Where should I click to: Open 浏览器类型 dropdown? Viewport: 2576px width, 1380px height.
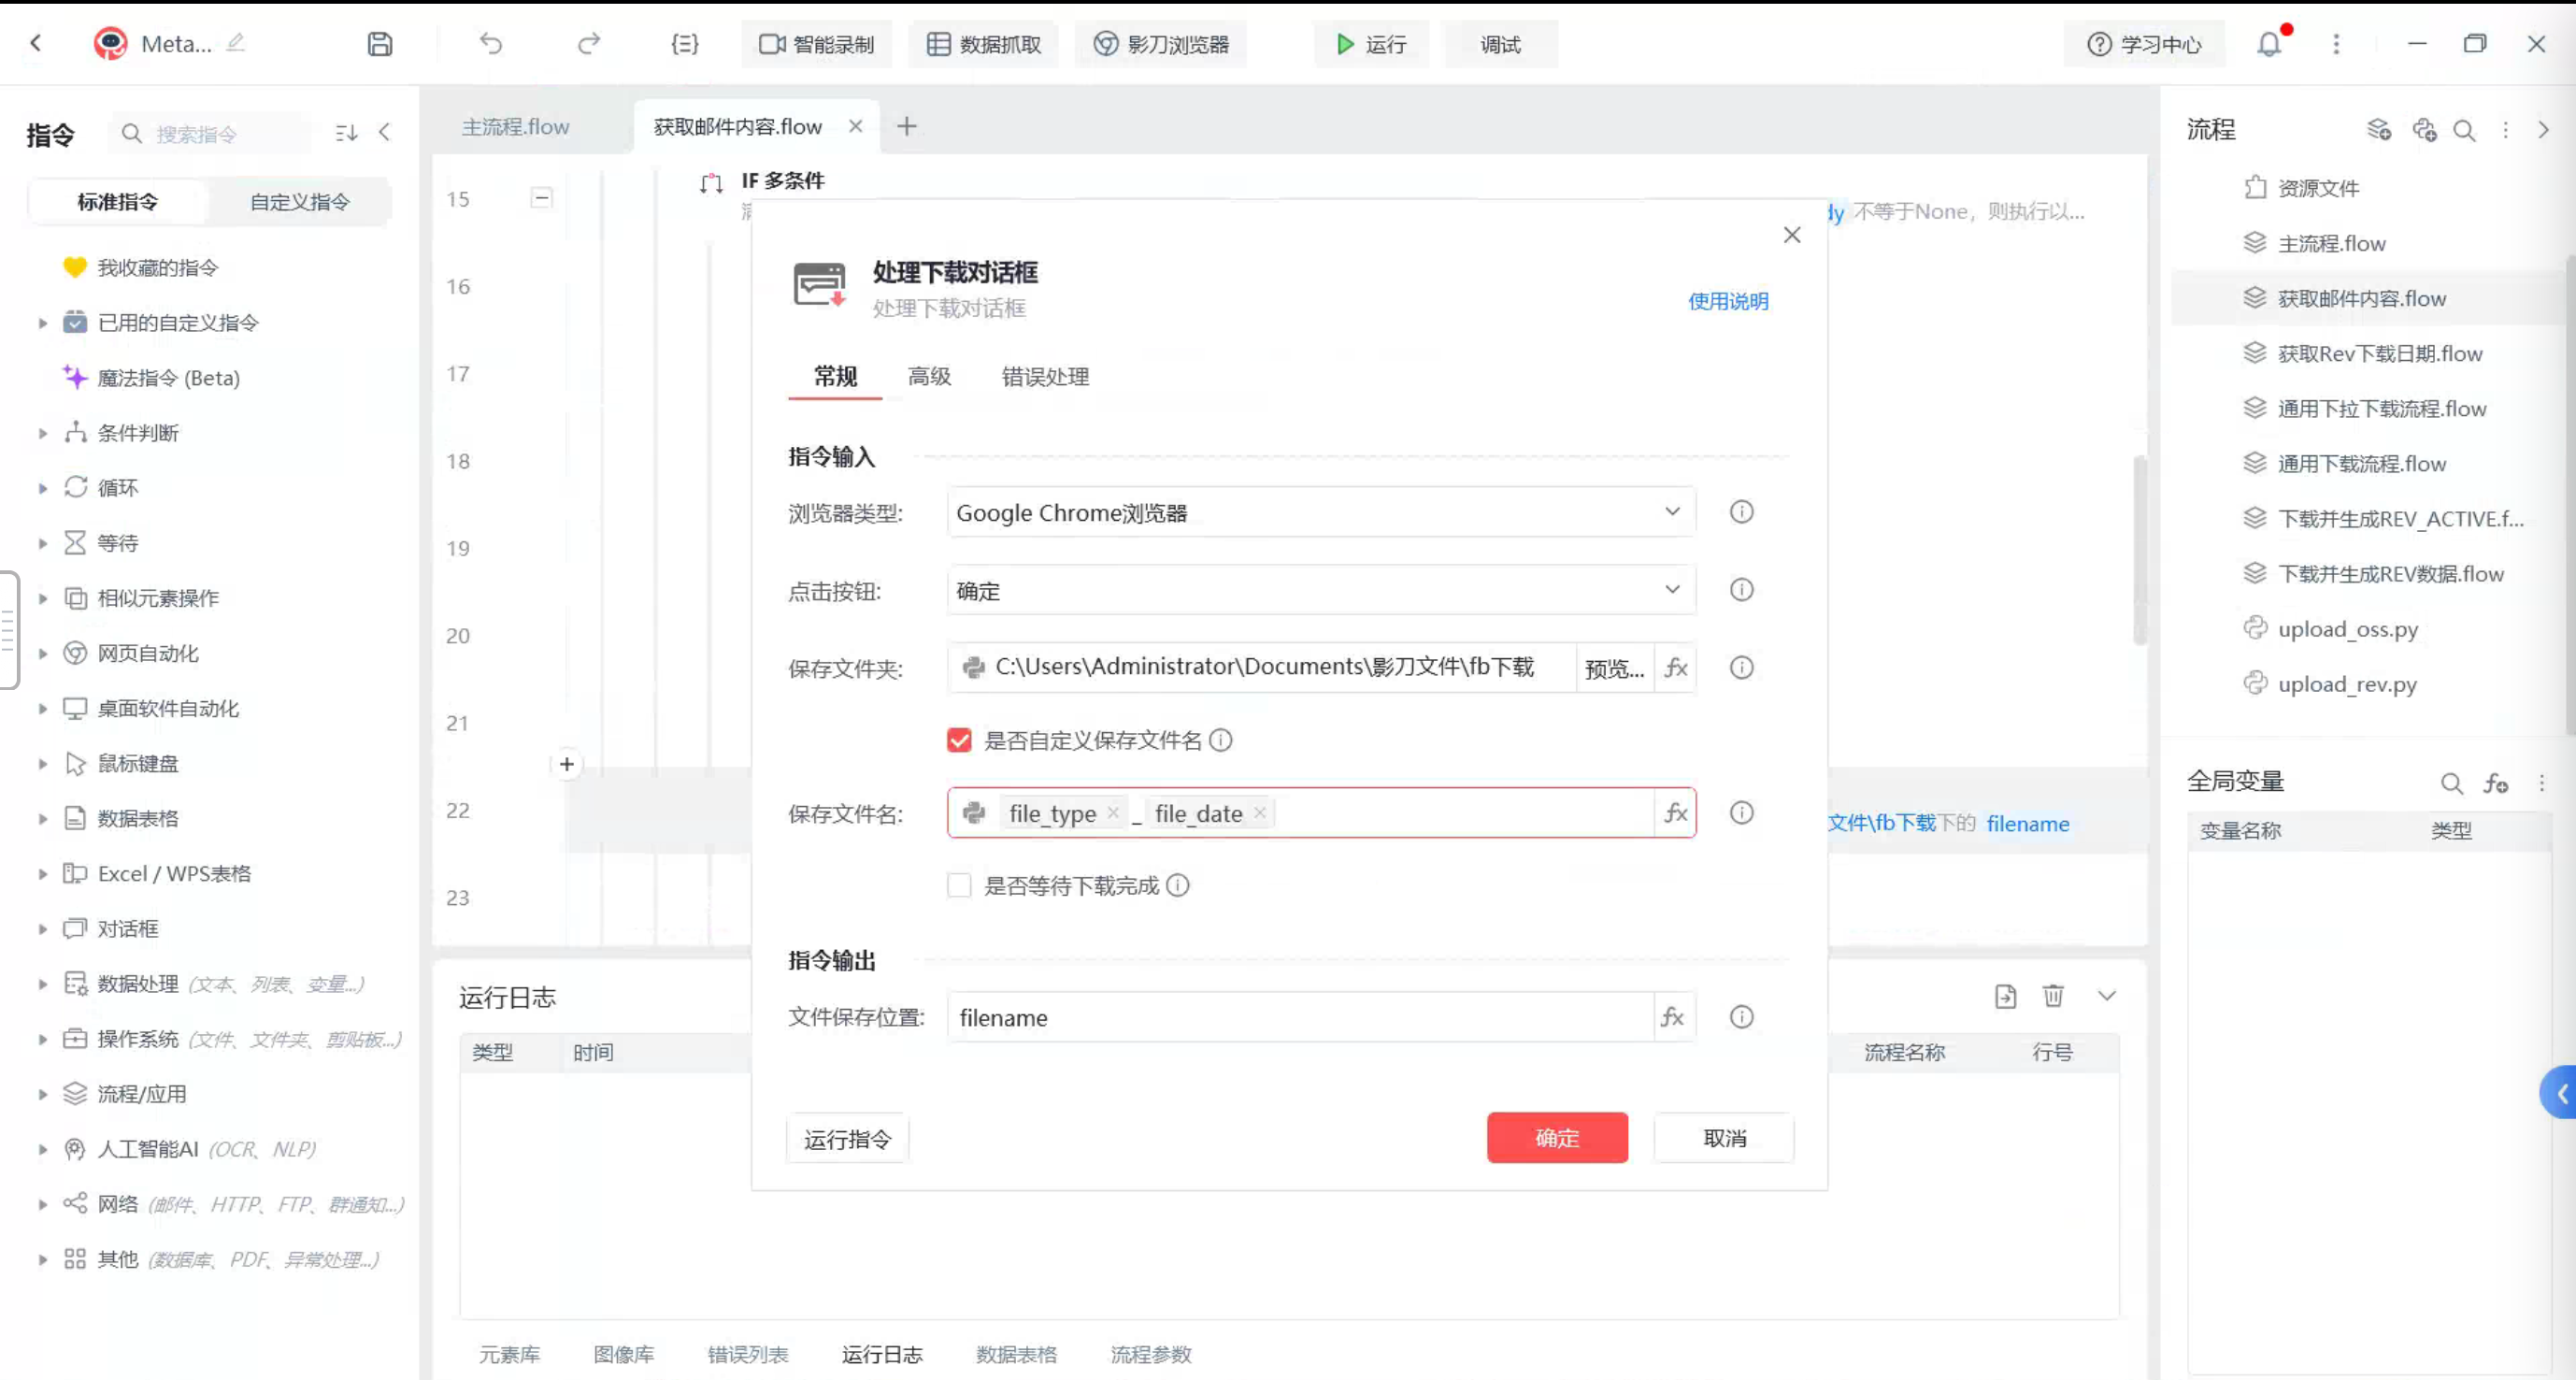click(x=1321, y=513)
